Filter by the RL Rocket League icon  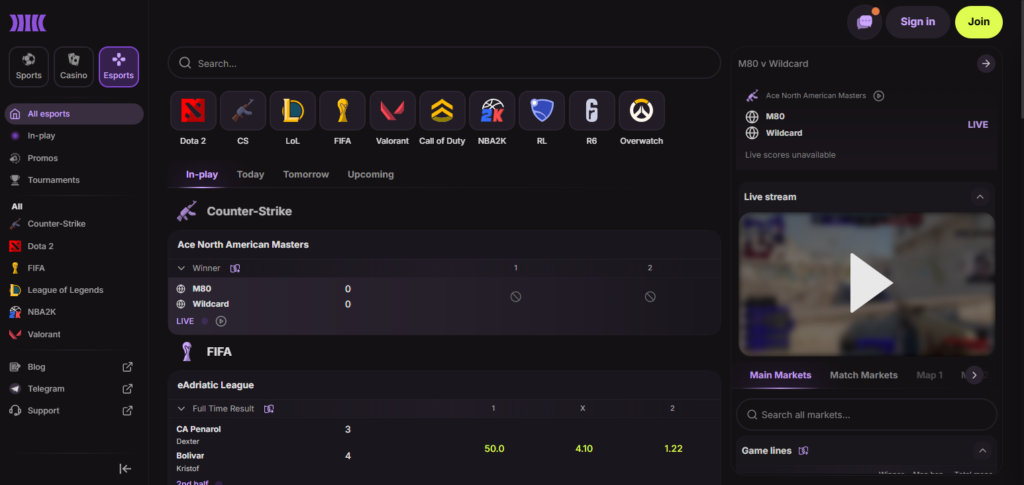(x=542, y=111)
